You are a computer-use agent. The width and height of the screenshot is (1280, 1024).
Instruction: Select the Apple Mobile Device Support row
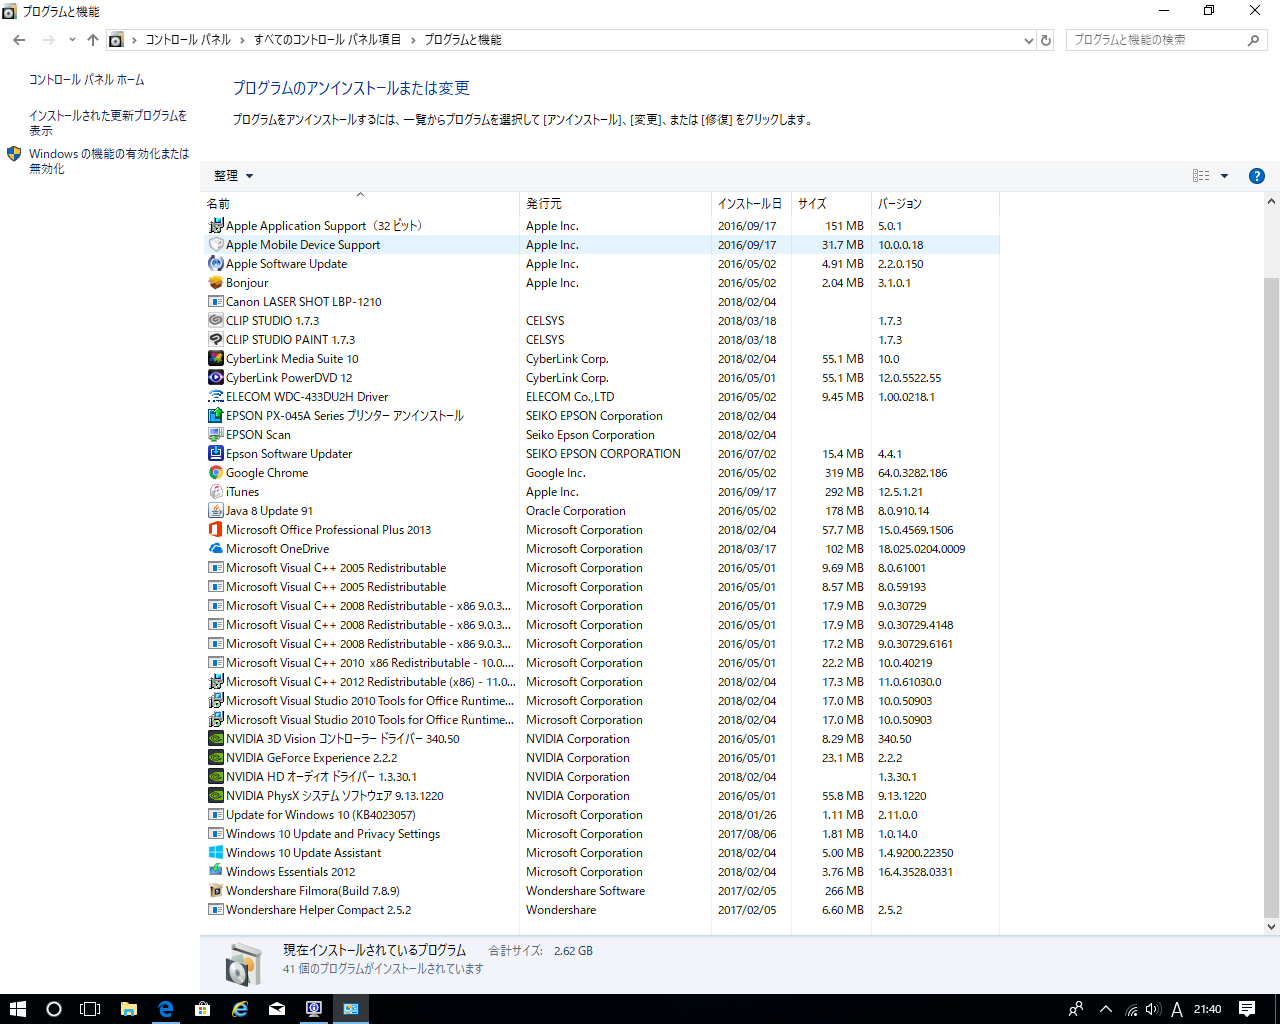(600, 245)
